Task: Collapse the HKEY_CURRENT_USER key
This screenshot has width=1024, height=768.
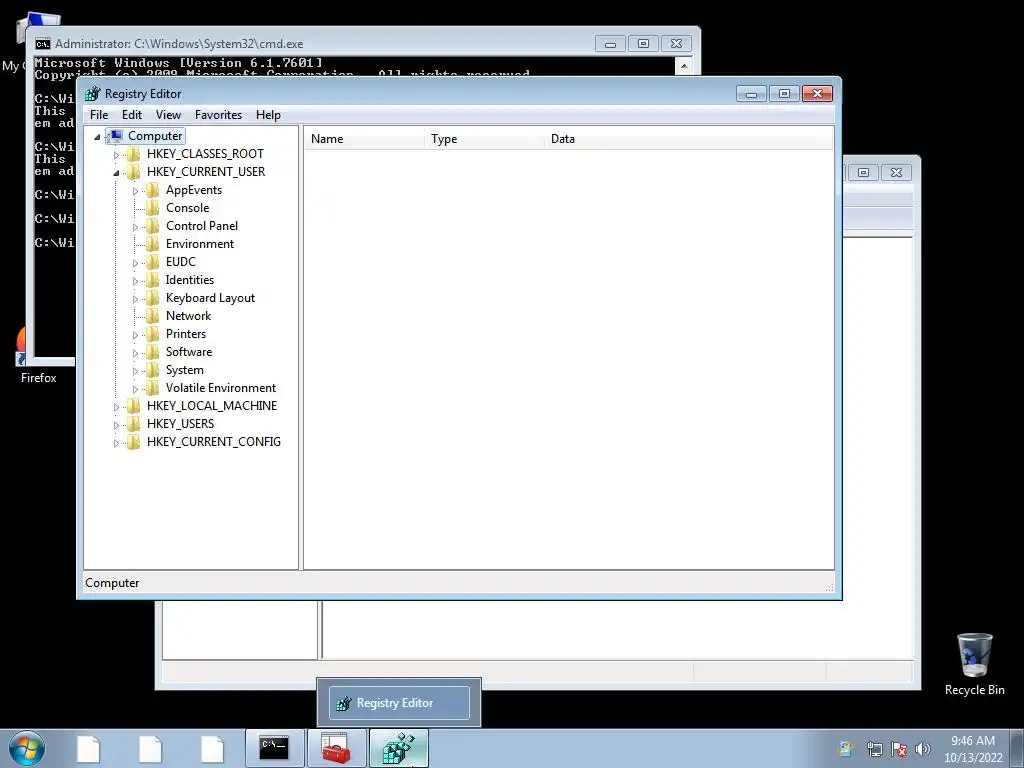Action: coord(116,173)
